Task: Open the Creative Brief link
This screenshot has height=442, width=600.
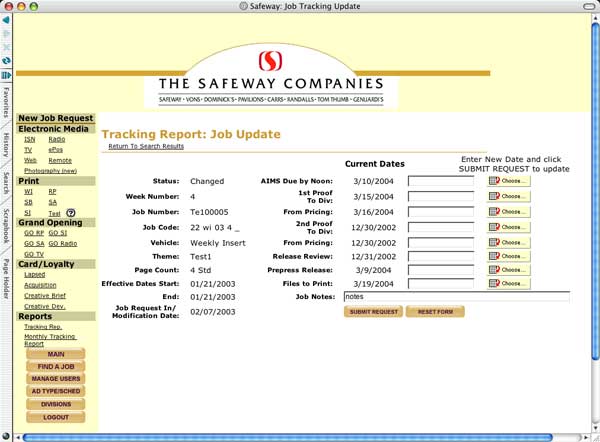Action: 45,295
